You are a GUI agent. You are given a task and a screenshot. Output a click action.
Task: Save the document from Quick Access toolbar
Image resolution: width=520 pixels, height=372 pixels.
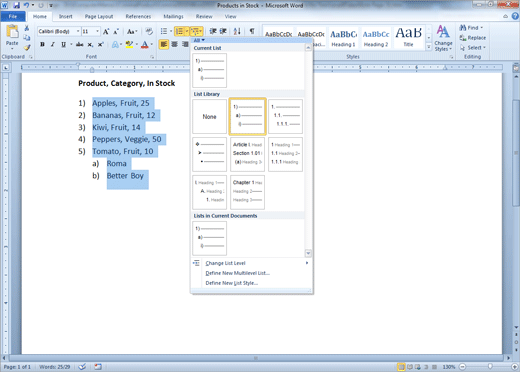tap(16, 5)
